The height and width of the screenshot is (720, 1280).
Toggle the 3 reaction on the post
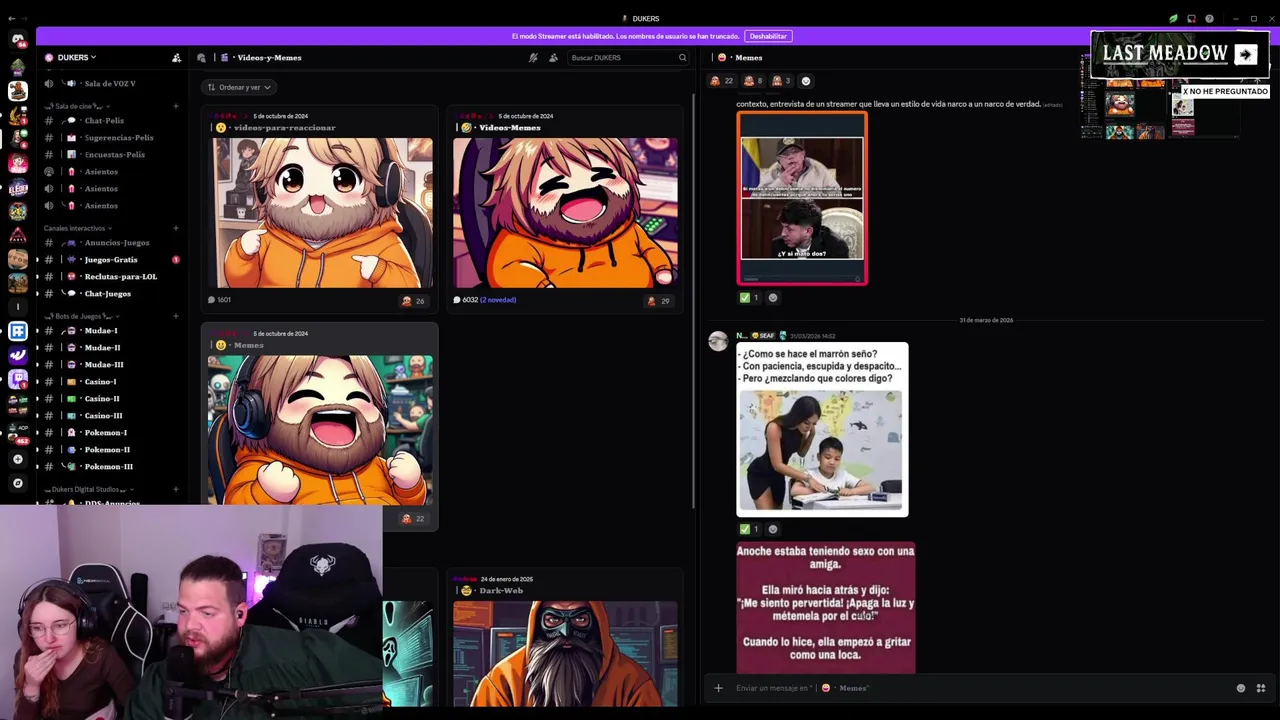point(780,81)
